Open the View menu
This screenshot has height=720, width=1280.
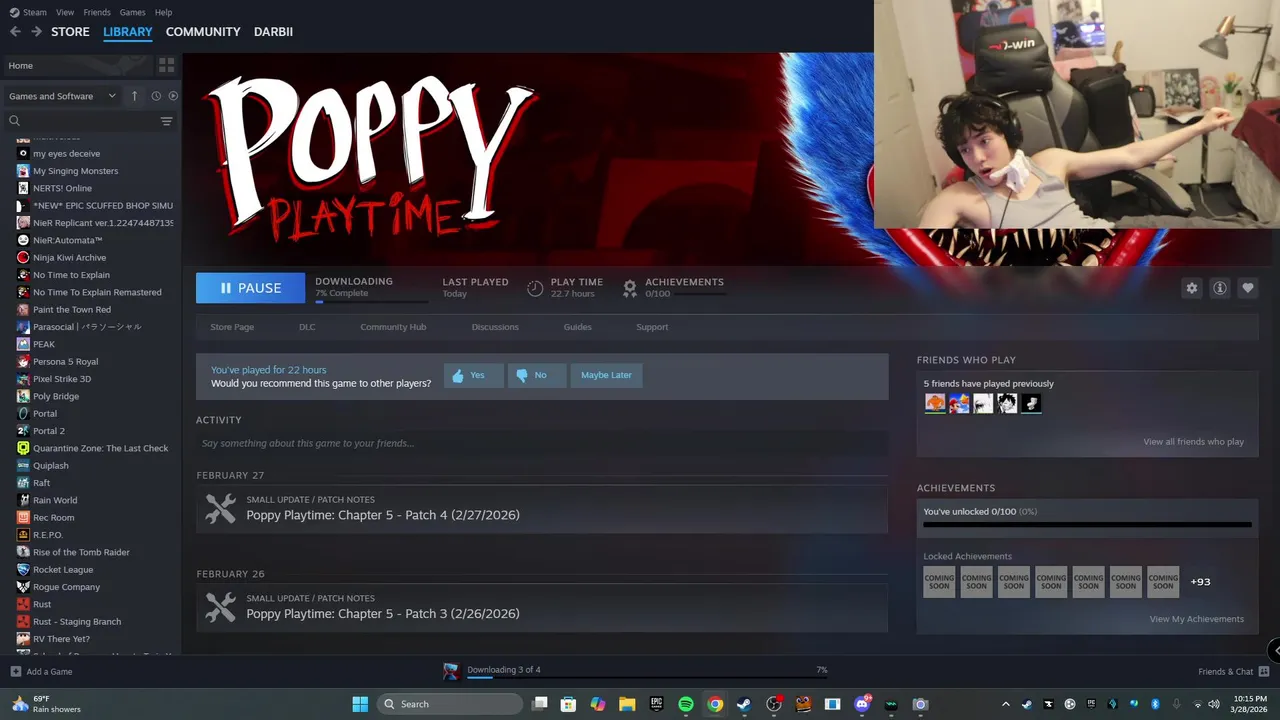click(x=65, y=12)
